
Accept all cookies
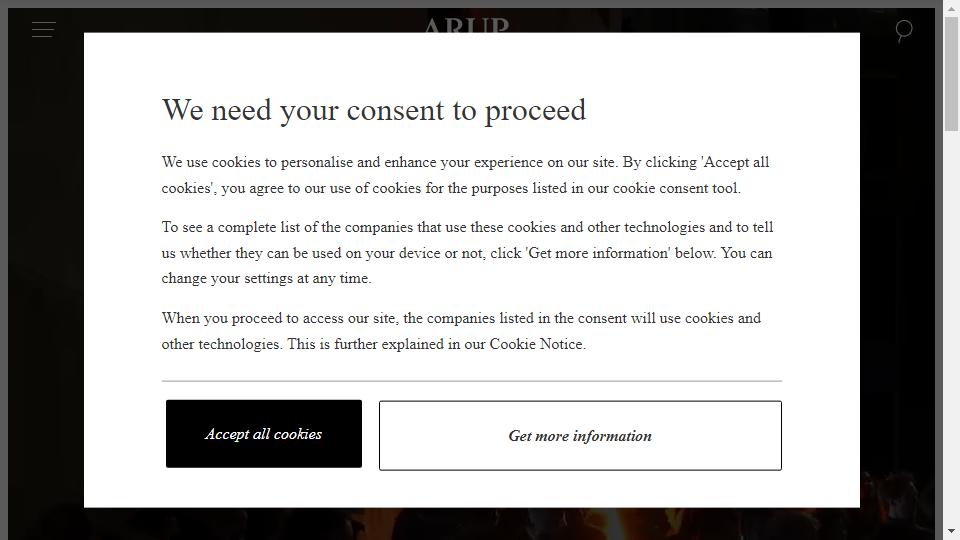[x=264, y=434]
